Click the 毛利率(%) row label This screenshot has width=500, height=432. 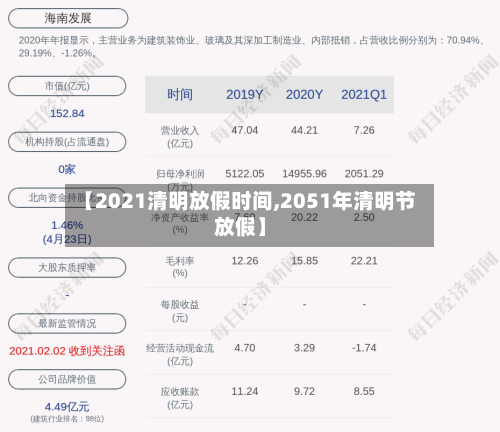180,267
